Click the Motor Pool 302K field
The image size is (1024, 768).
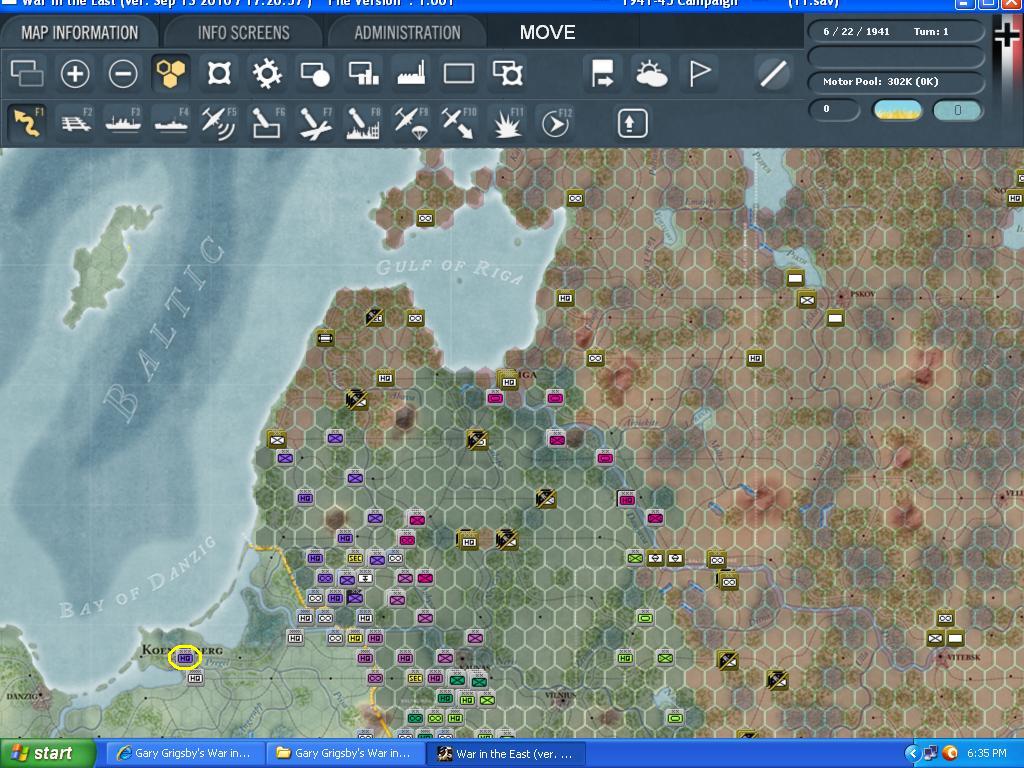(895, 82)
